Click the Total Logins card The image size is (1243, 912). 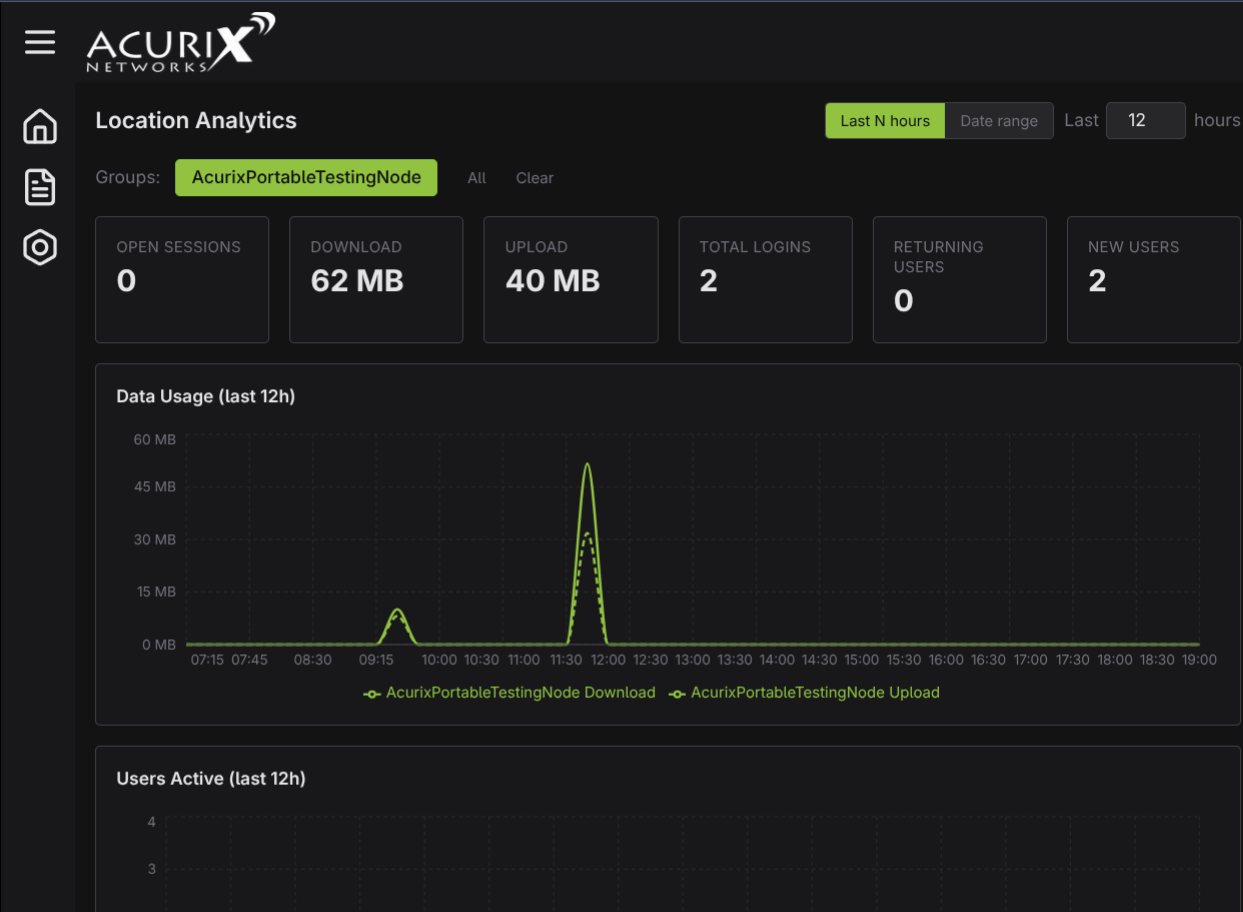click(x=765, y=280)
